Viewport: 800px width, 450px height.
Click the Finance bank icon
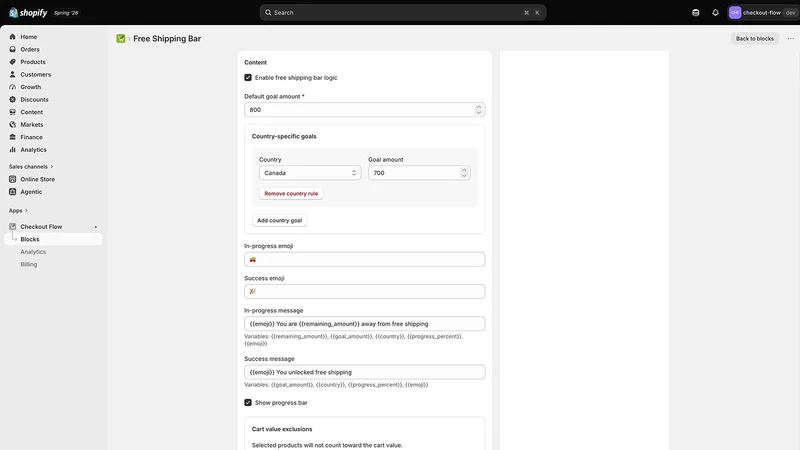[x=12, y=137]
